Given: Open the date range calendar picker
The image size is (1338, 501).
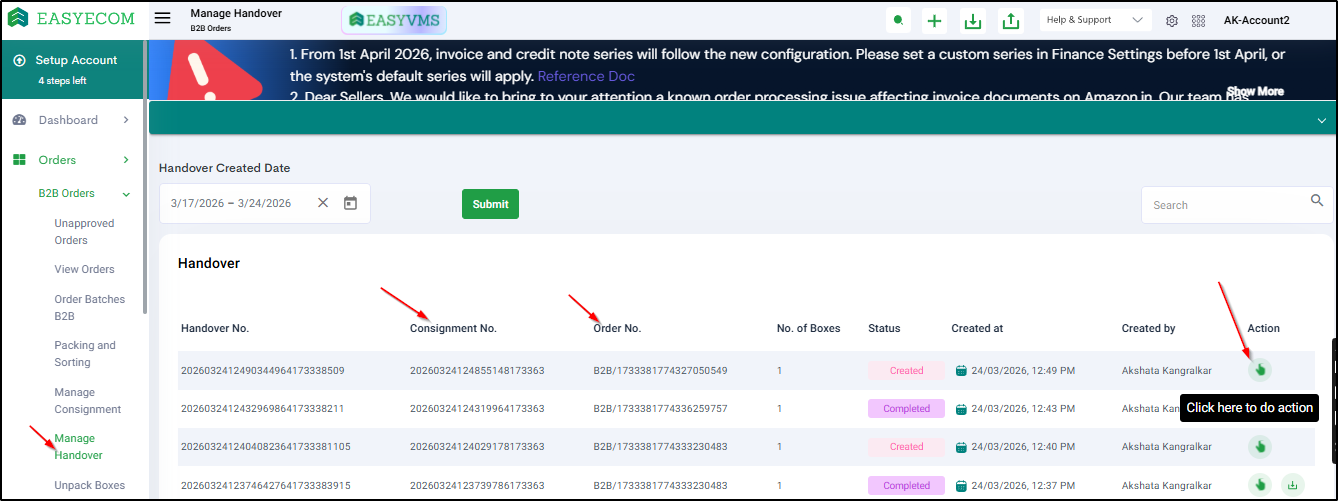Looking at the screenshot, I should pos(350,203).
